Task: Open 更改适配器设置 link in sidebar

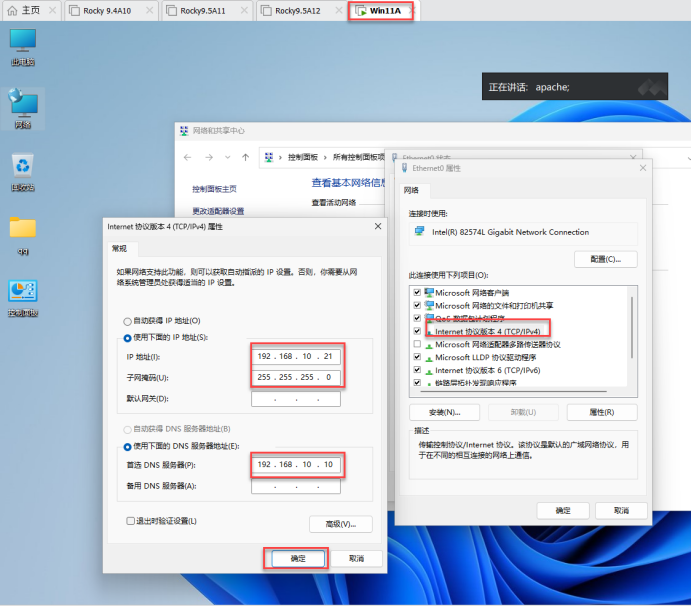Action: point(217,210)
